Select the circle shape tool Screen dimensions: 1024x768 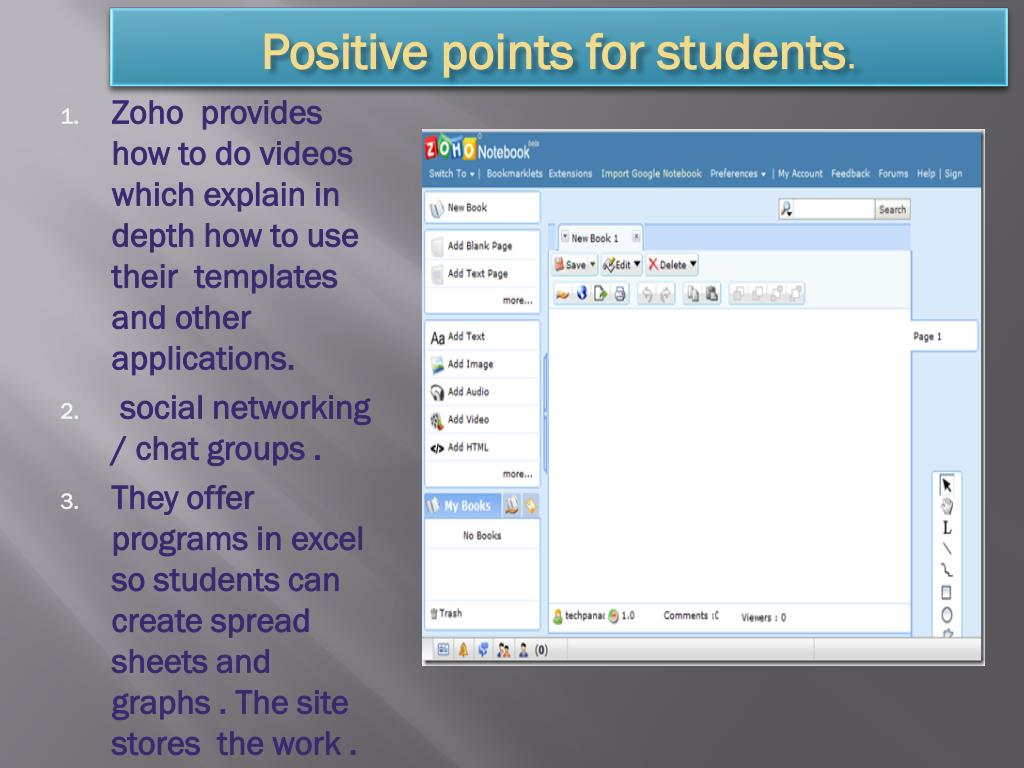click(947, 614)
